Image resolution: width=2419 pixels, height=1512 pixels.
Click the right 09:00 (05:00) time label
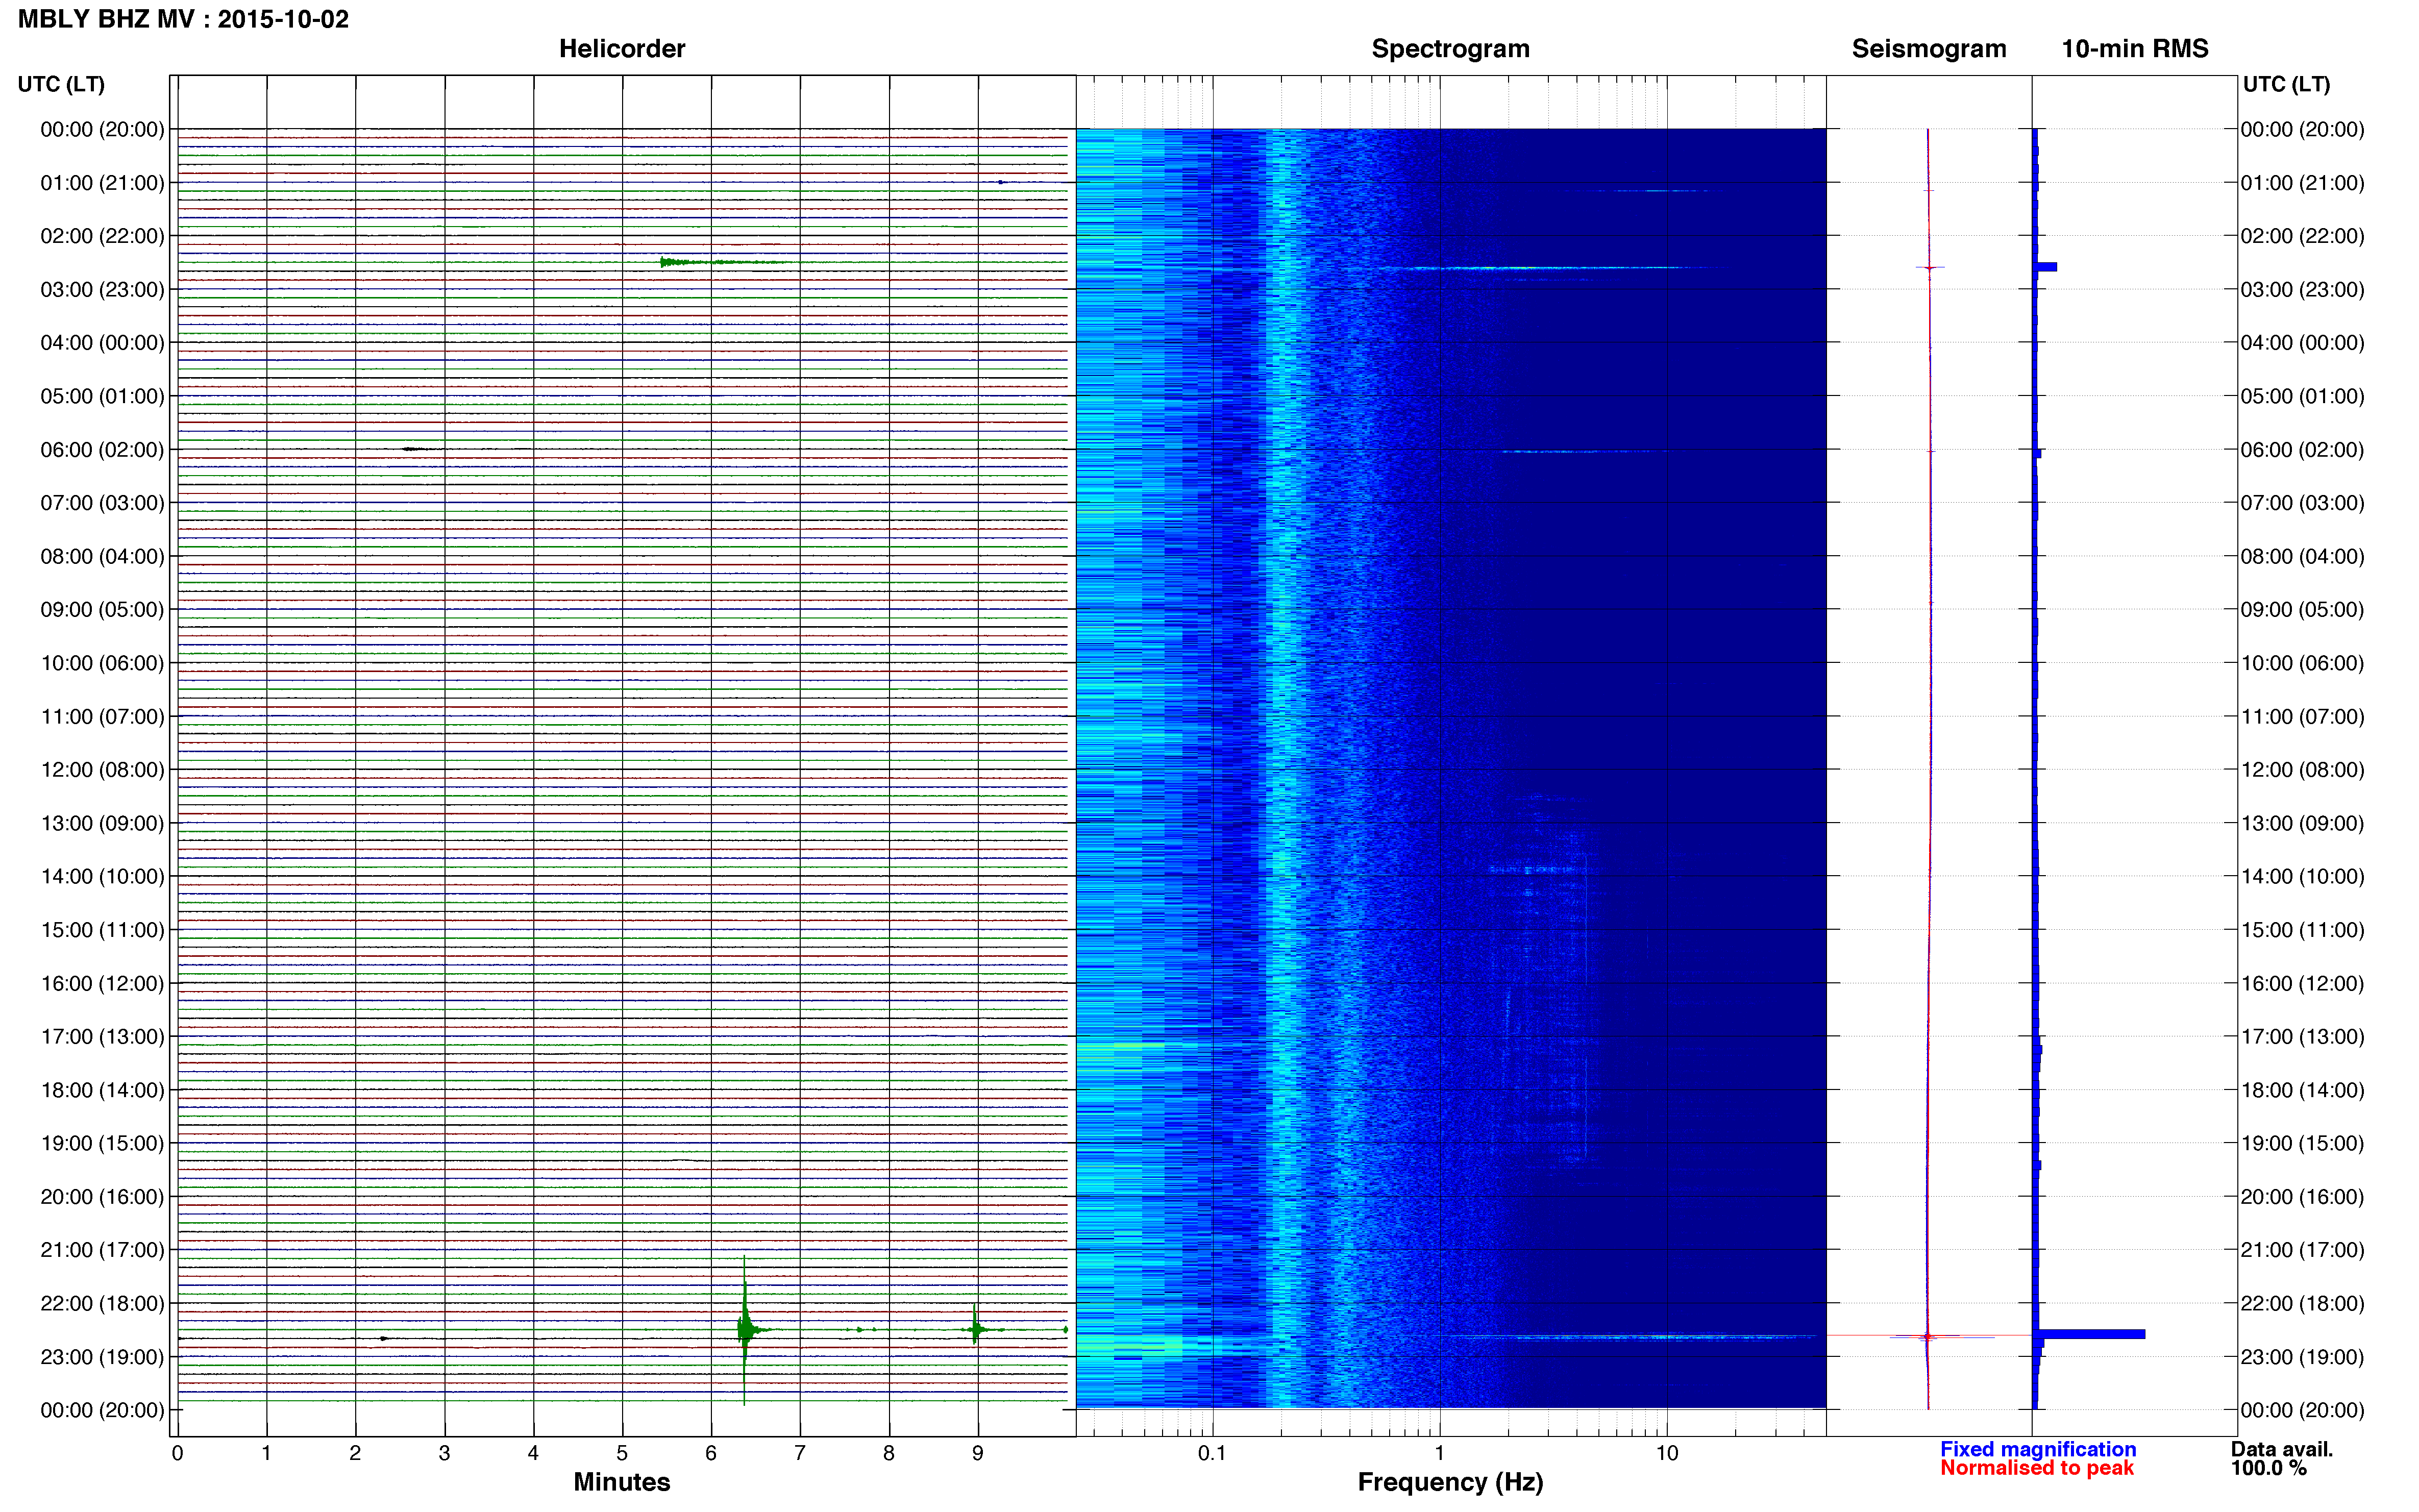pyautogui.click(x=2302, y=610)
